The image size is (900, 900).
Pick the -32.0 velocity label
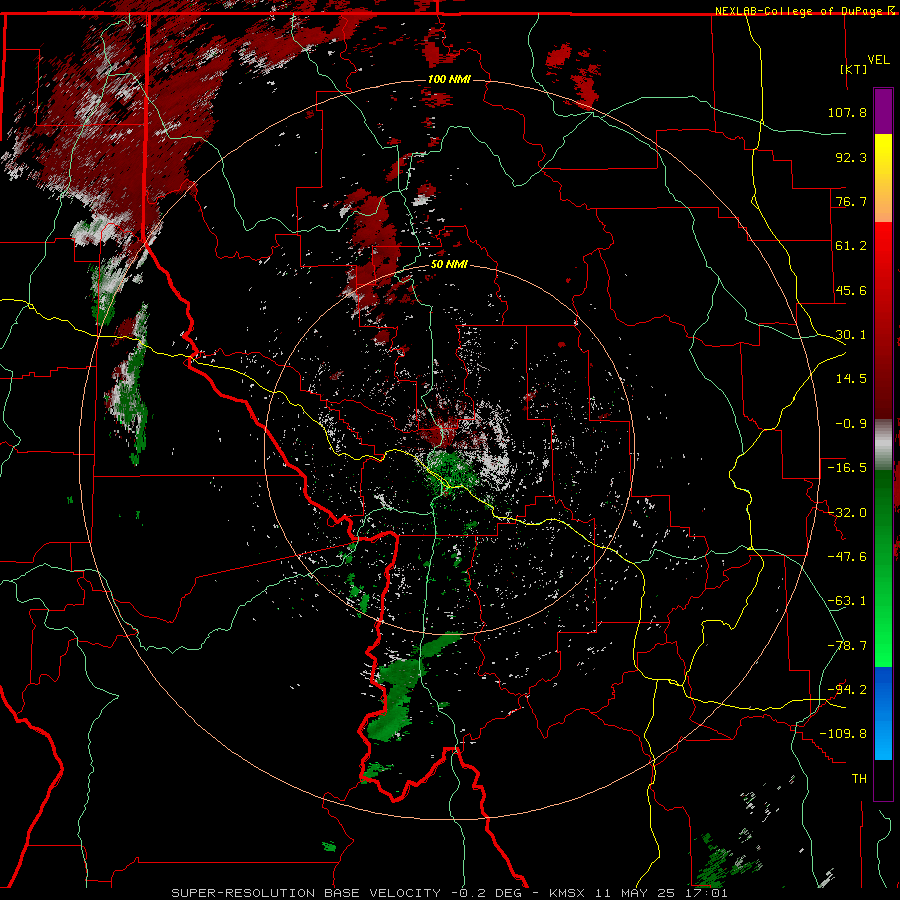pos(847,513)
